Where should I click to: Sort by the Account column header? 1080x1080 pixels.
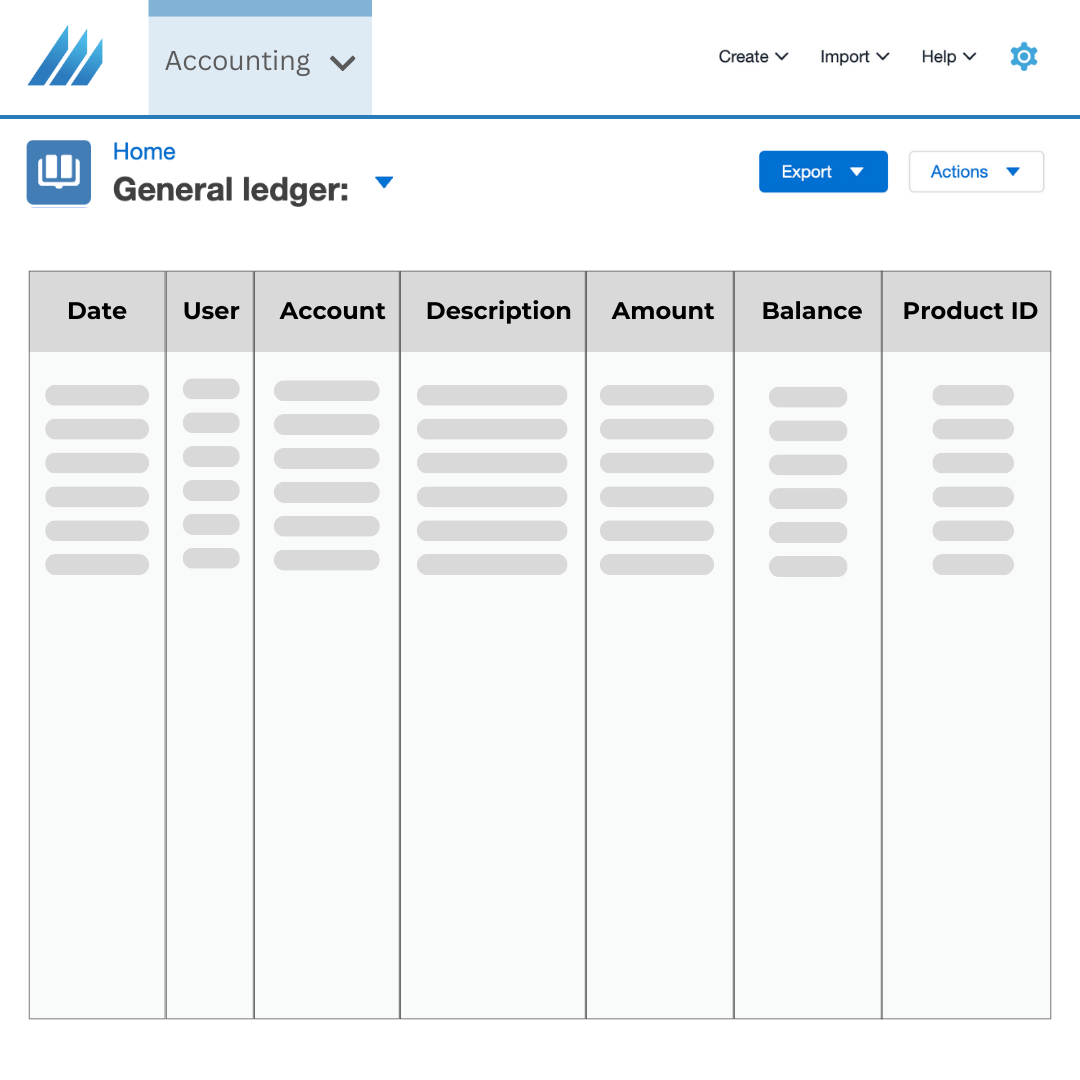point(327,311)
